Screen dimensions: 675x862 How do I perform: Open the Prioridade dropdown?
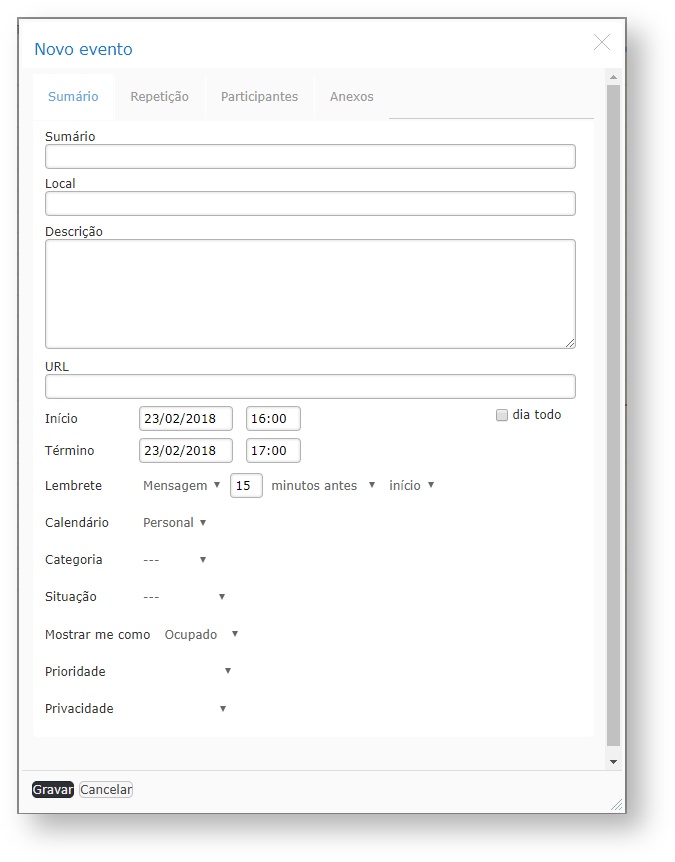pyautogui.click(x=188, y=672)
